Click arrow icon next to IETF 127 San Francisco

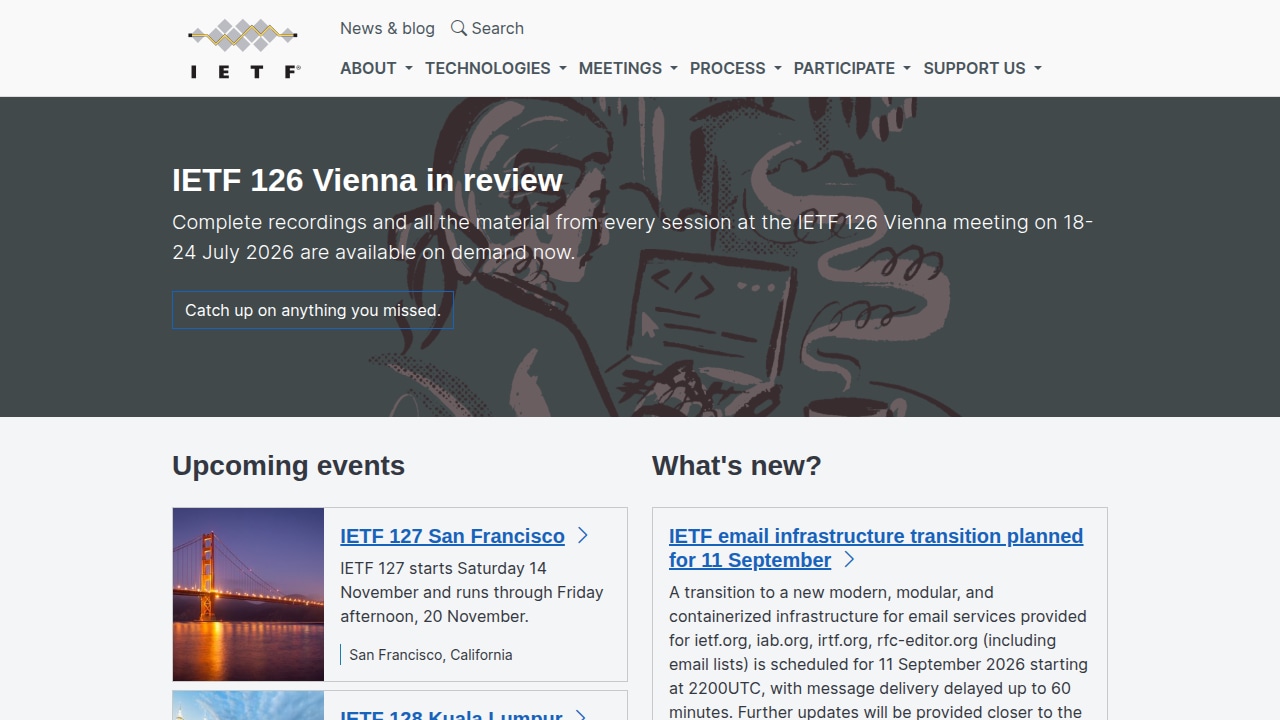coord(583,536)
